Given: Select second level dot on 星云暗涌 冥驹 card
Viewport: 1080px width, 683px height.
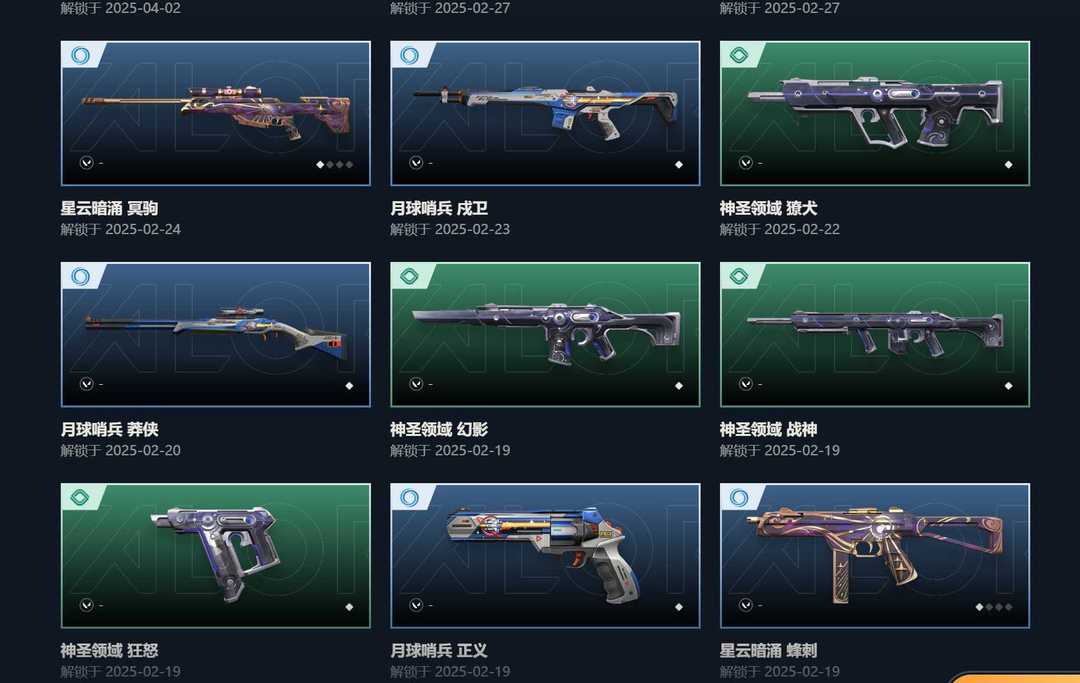Looking at the screenshot, I should 330,165.
